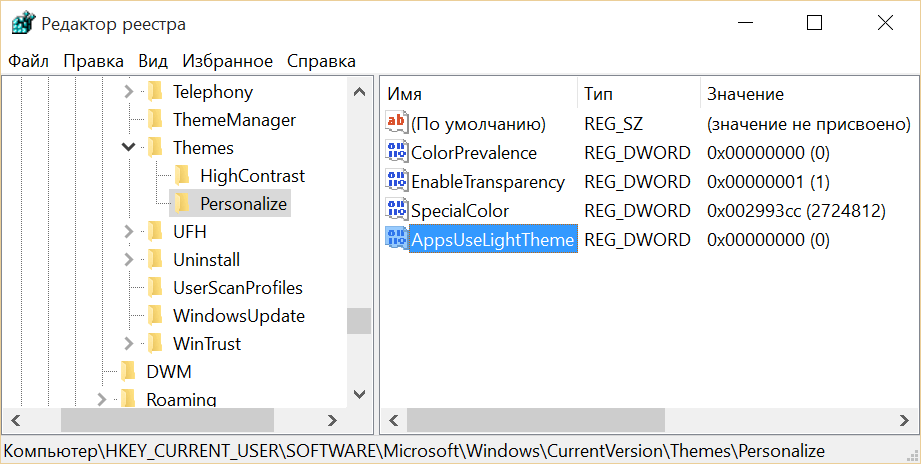The image size is (921, 464).
Task: Open the Избранное menu
Action: click(x=228, y=61)
